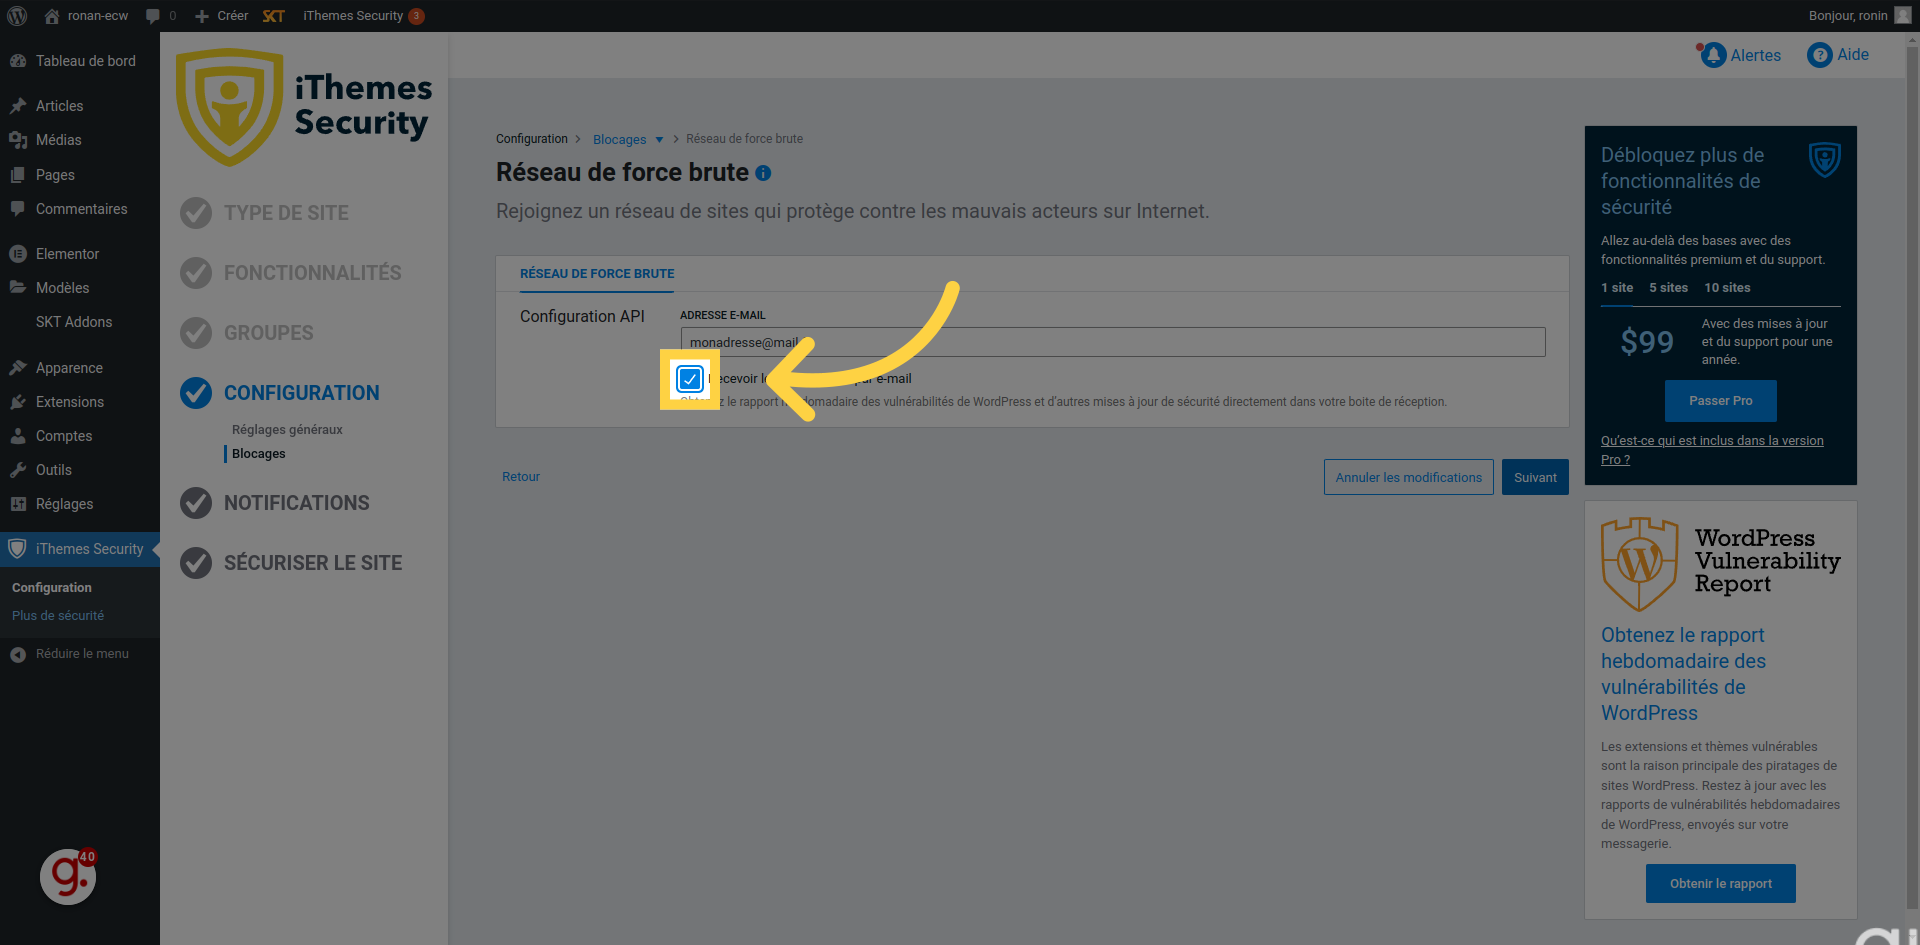Select the 1 site pricing option

click(1617, 288)
